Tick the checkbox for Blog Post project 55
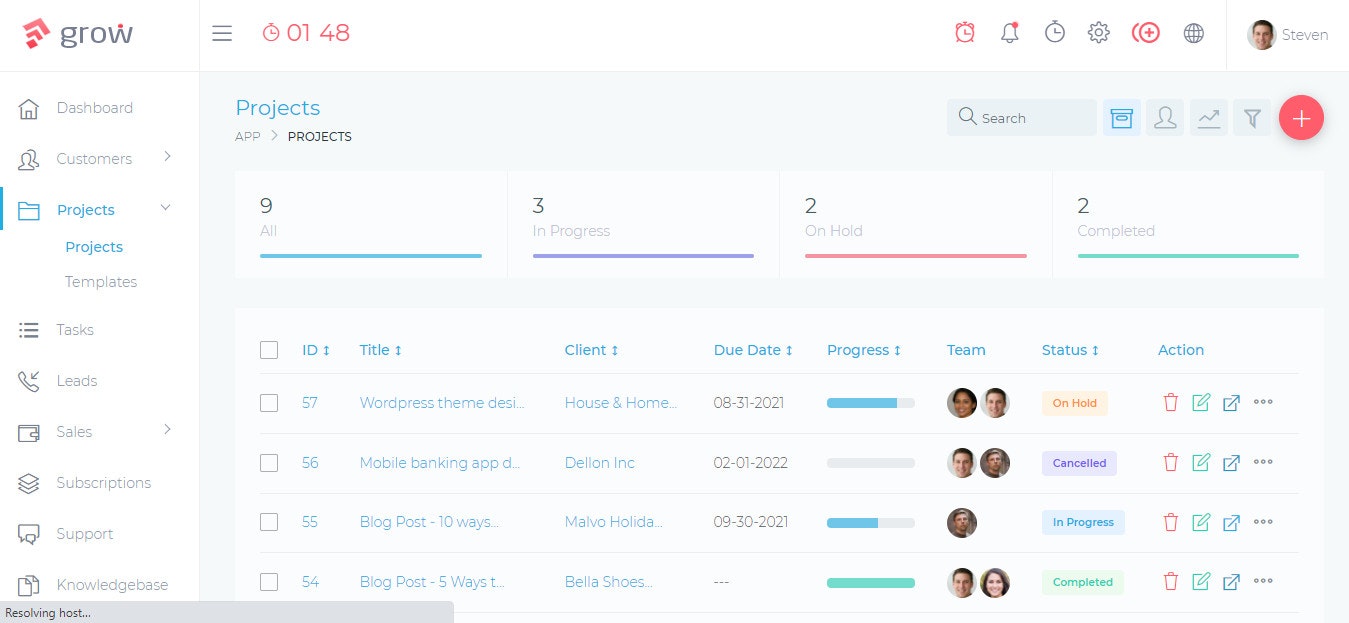1349x623 pixels. pyautogui.click(x=269, y=522)
